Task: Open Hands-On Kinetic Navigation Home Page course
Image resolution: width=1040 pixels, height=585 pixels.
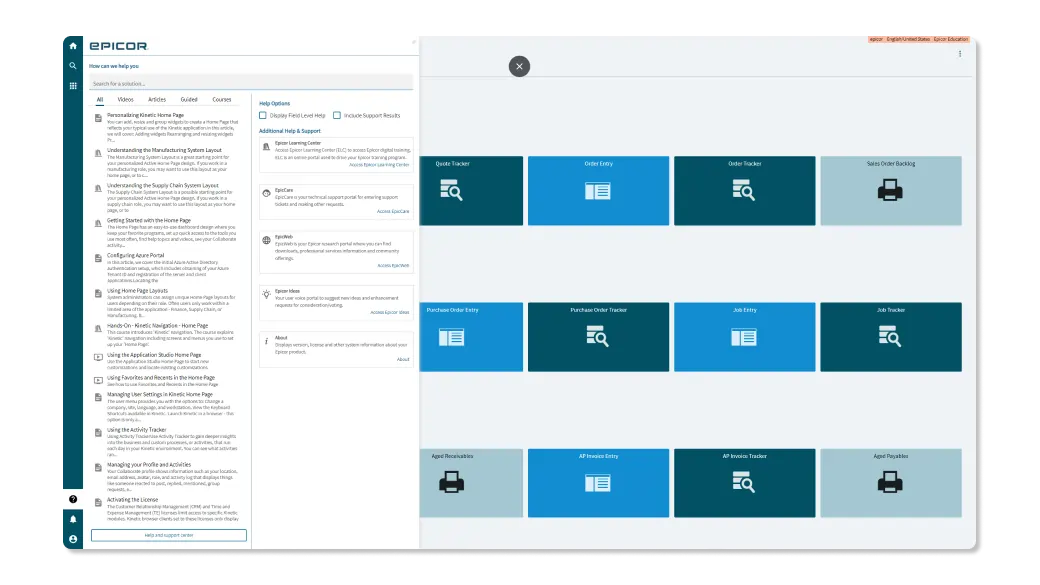Action: (157, 326)
